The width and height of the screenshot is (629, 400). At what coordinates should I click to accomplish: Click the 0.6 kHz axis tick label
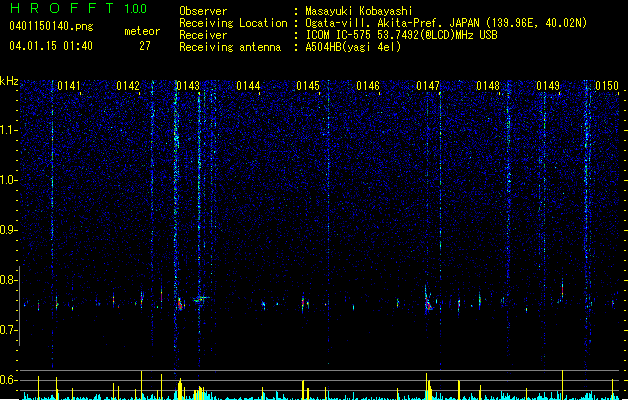coord(9,380)
